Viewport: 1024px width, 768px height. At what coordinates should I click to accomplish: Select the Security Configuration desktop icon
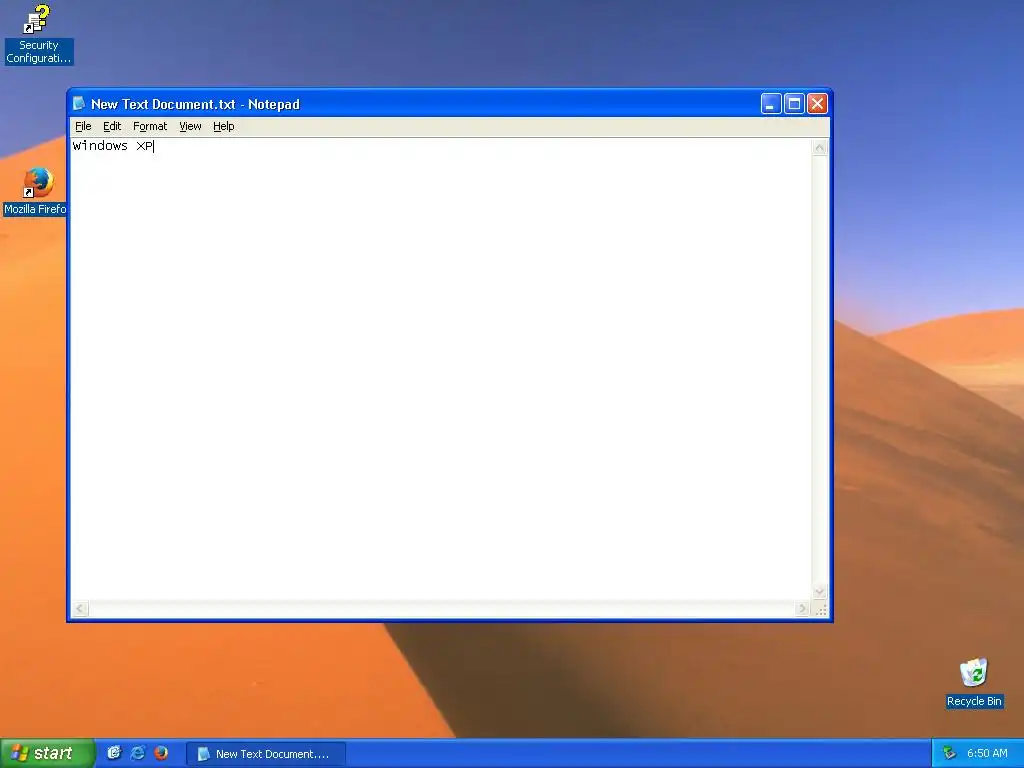(39, 34)
